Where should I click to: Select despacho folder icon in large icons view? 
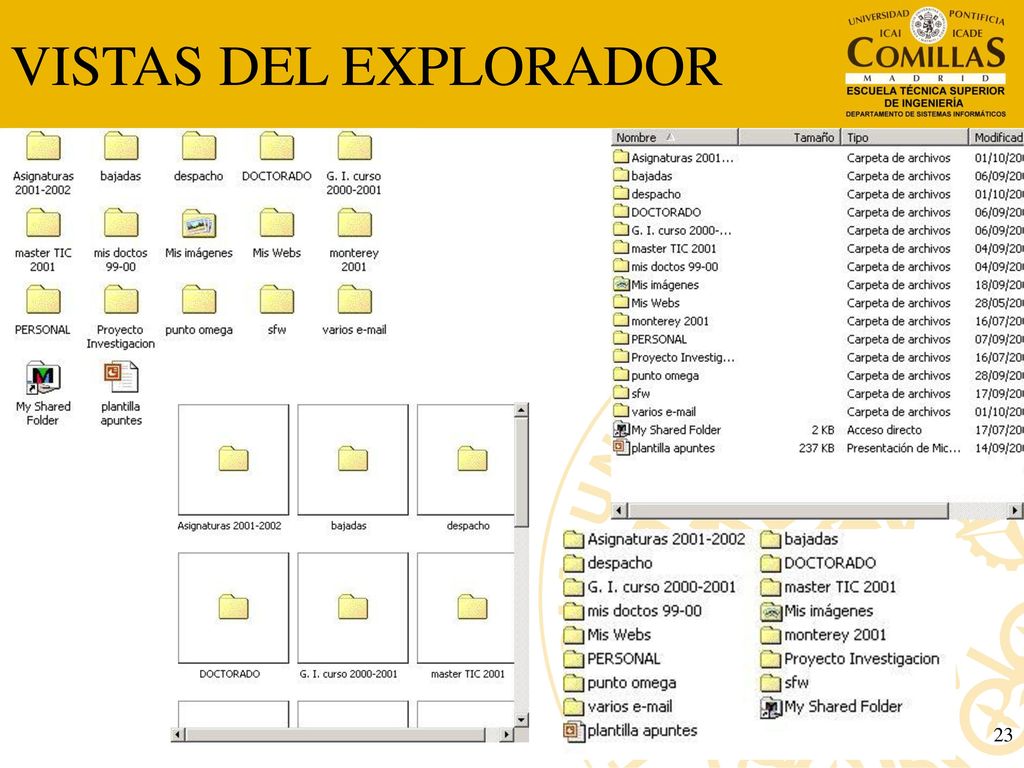199,146
